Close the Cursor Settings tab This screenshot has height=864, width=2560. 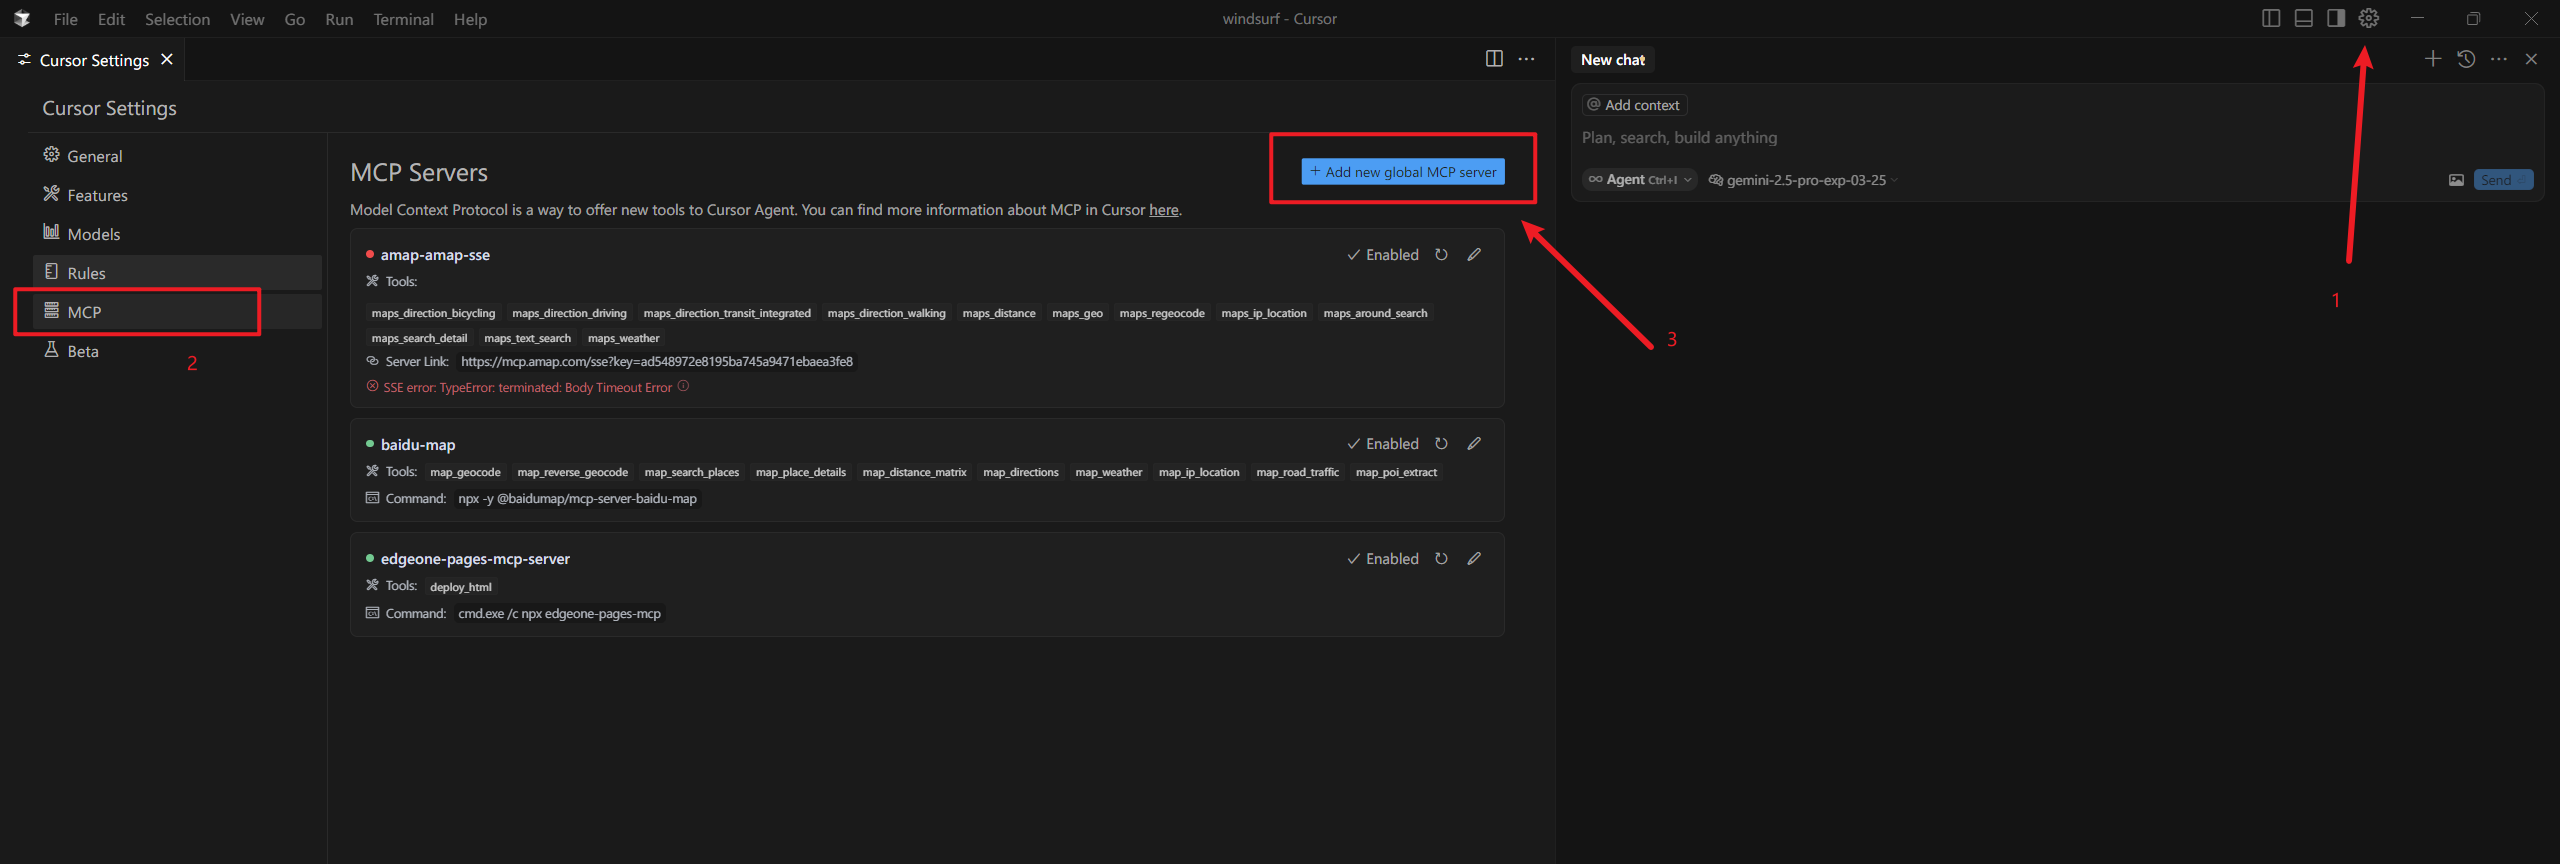pyautogui.click(x=167, y=59)
